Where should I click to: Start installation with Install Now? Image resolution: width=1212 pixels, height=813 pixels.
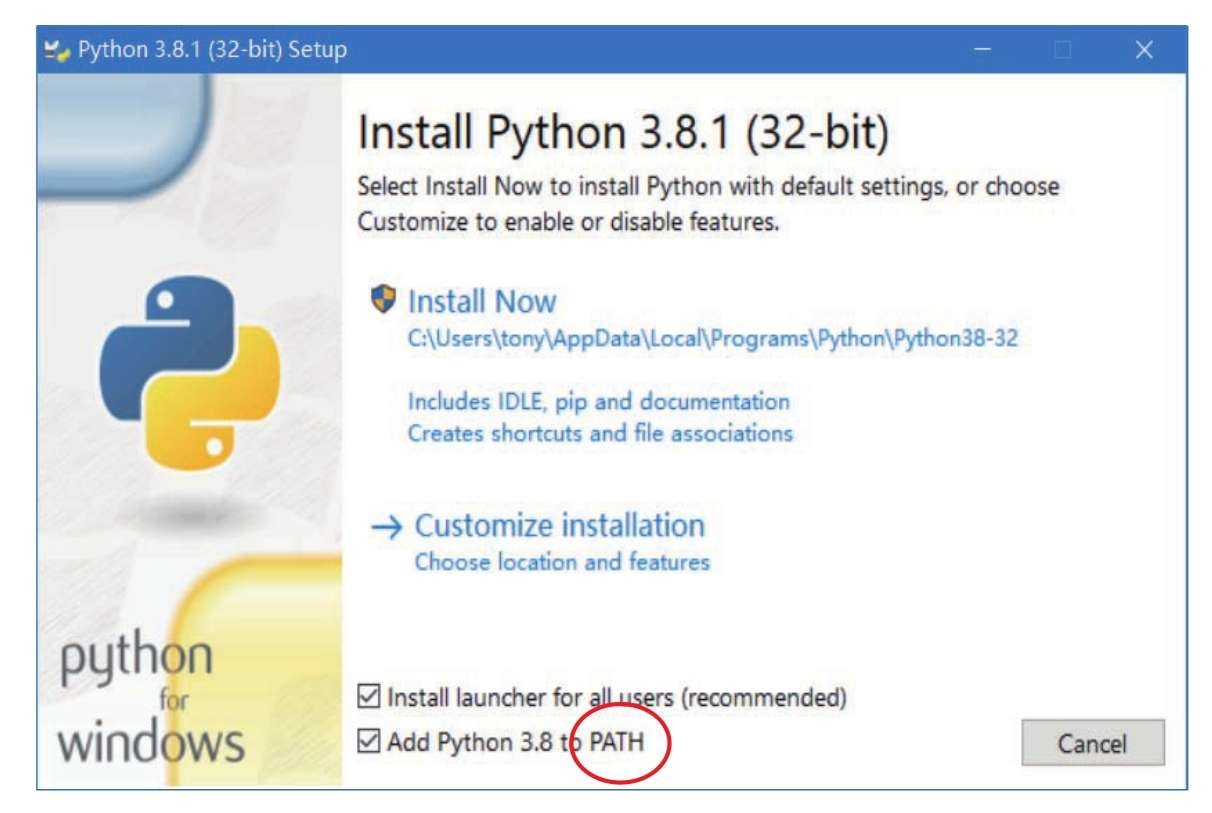[x=482, y=301]
